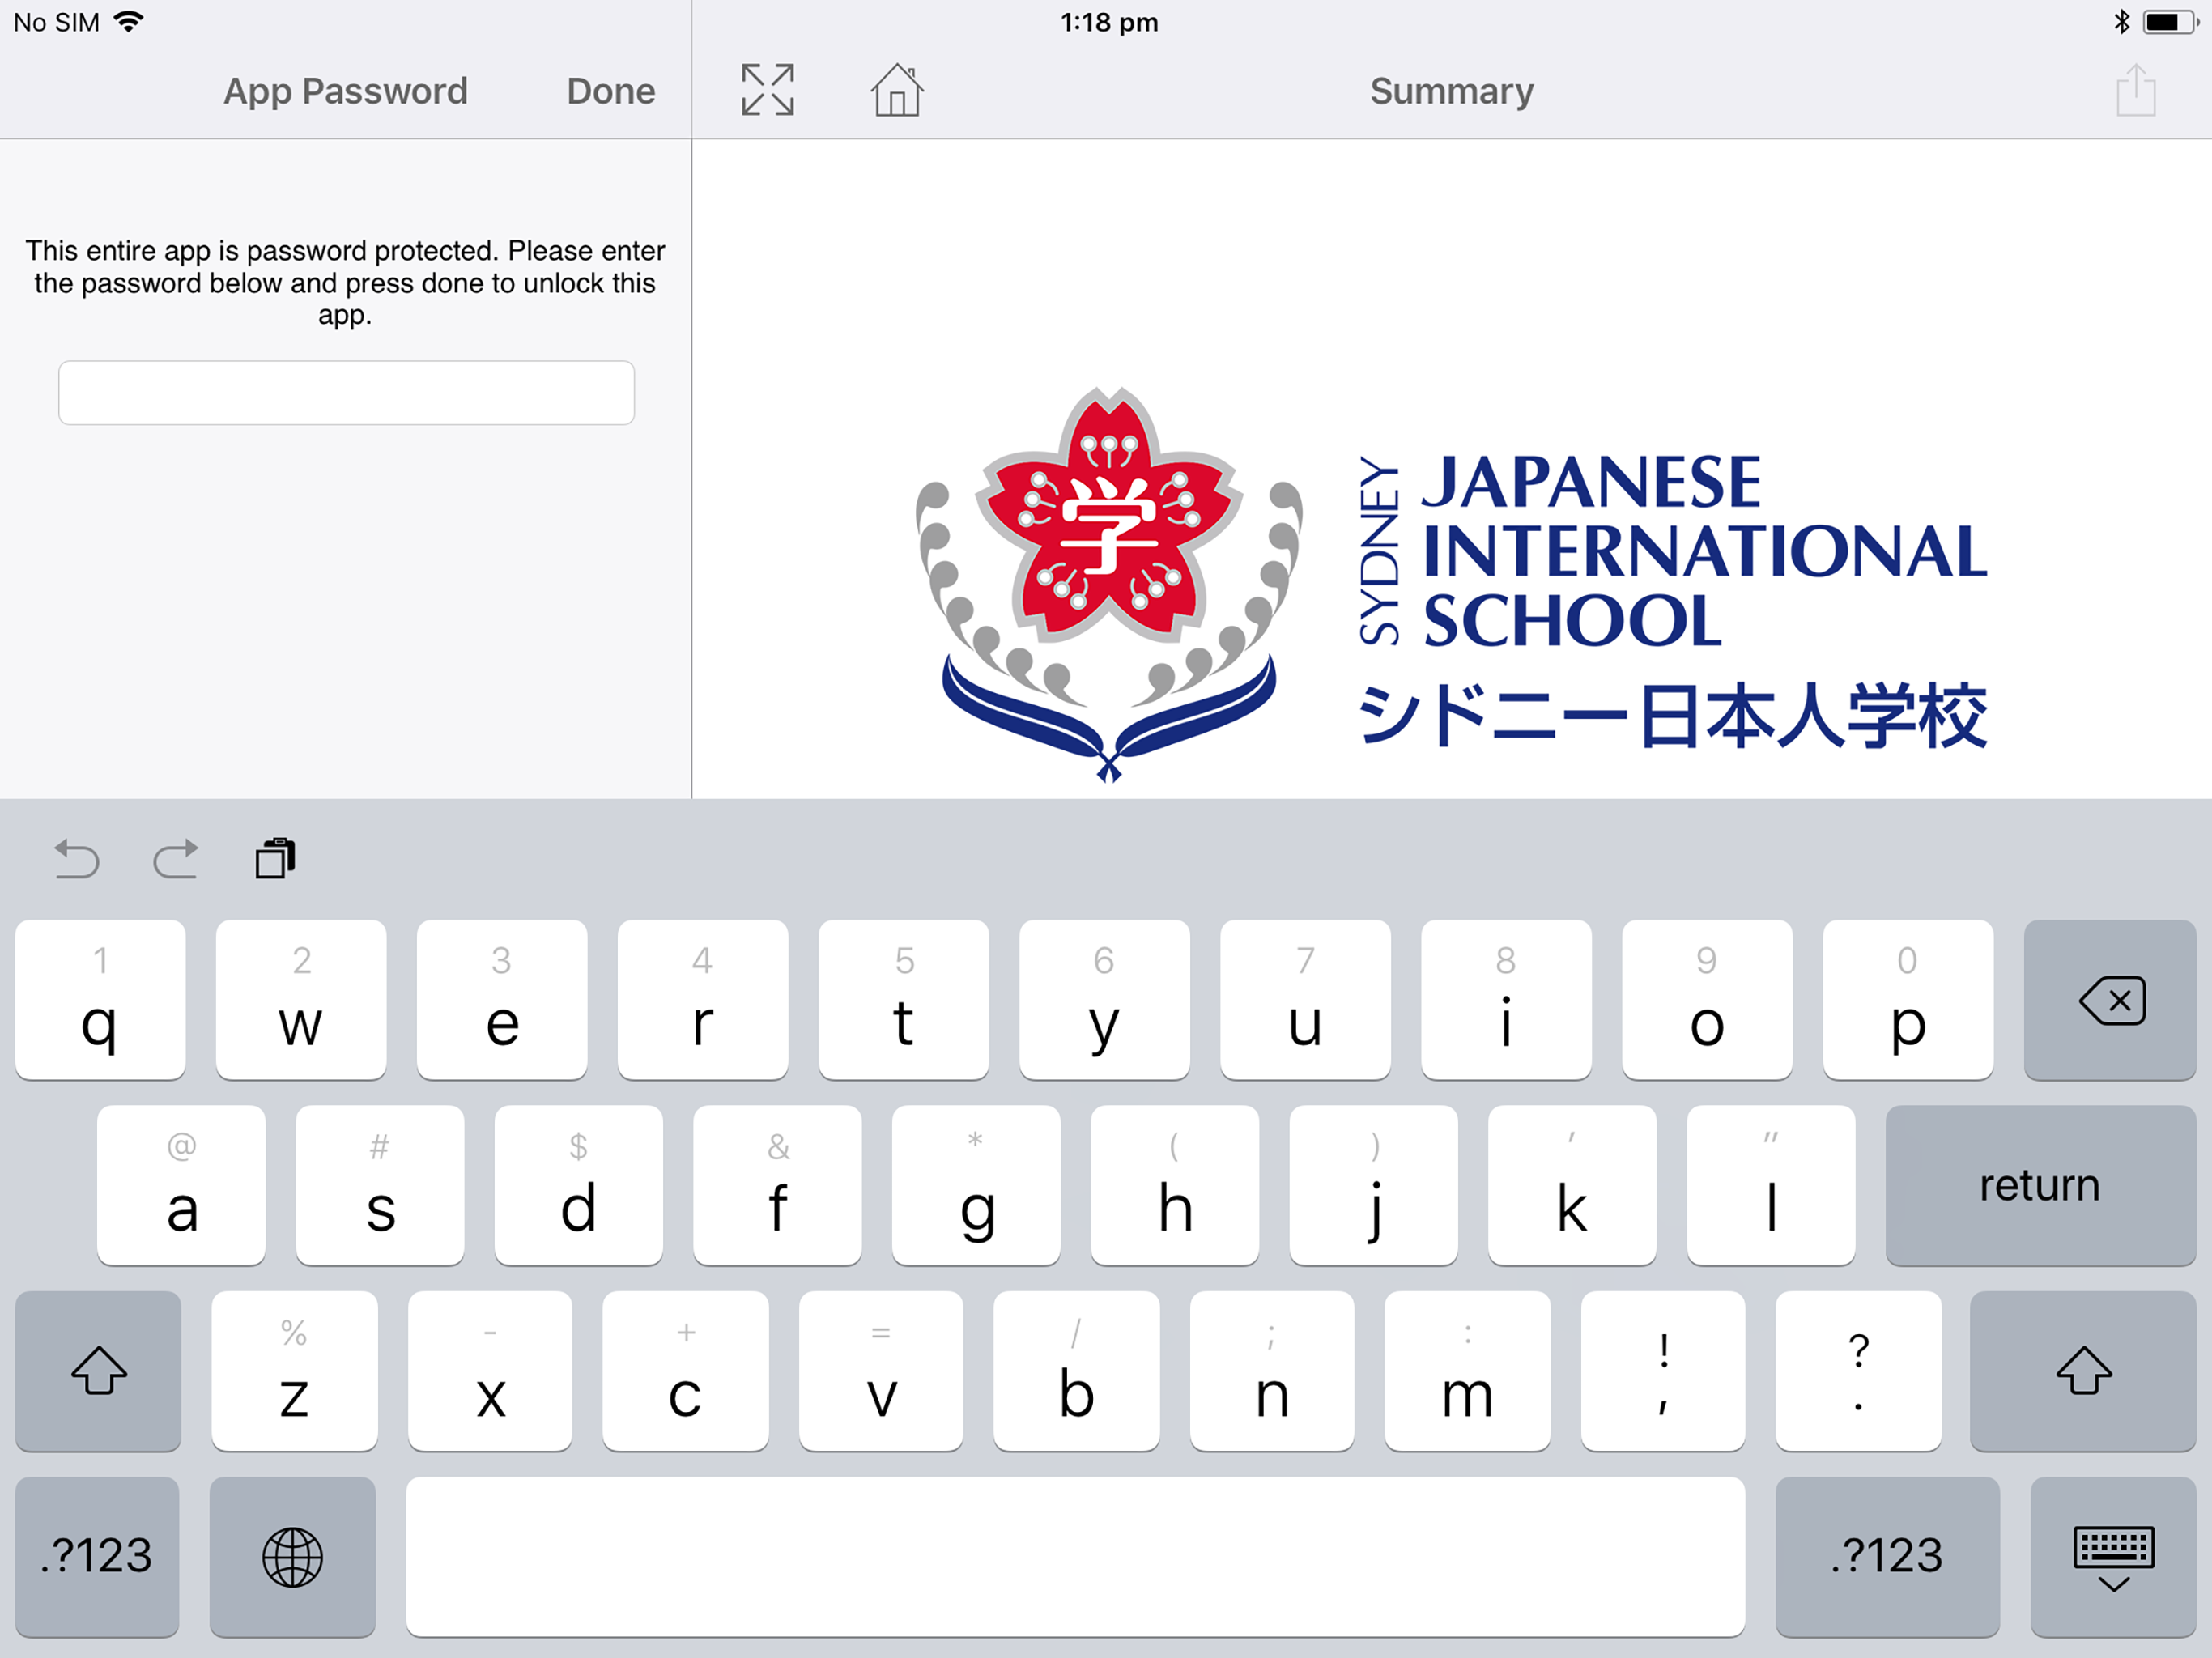This screenshot has height=1658, width=2212.
Task: Tap the space bar
Action: click(x=1075, y=1556)
